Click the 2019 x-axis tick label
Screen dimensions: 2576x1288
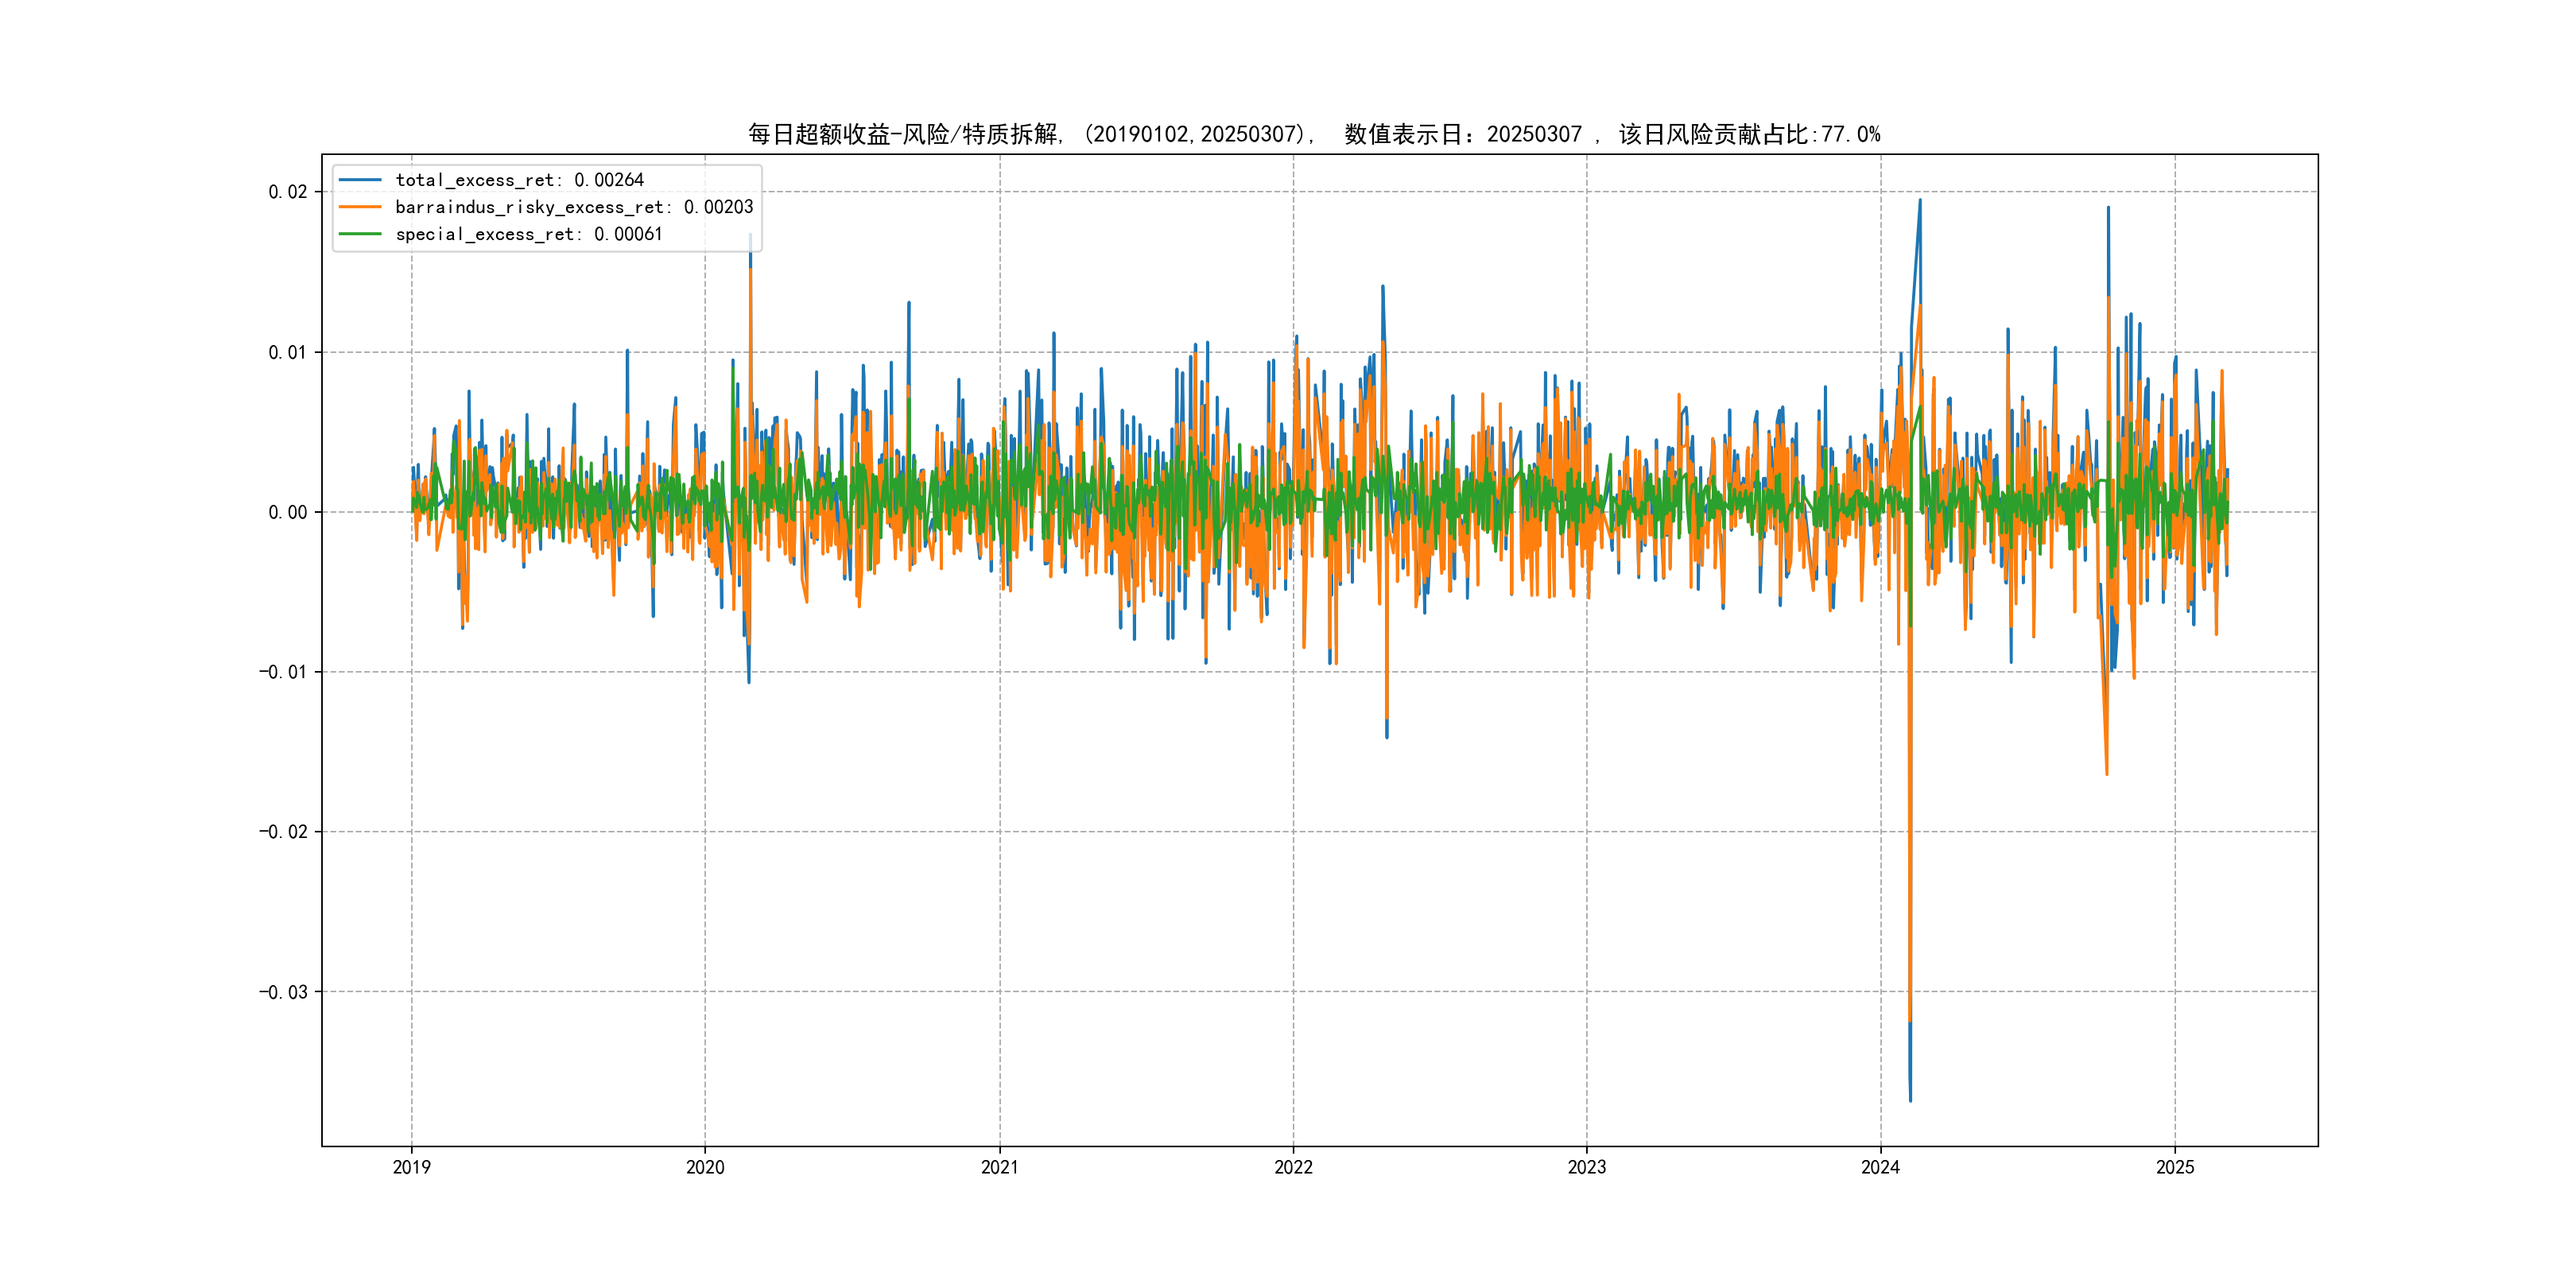pyautogui.click(x=411, y=1167)
